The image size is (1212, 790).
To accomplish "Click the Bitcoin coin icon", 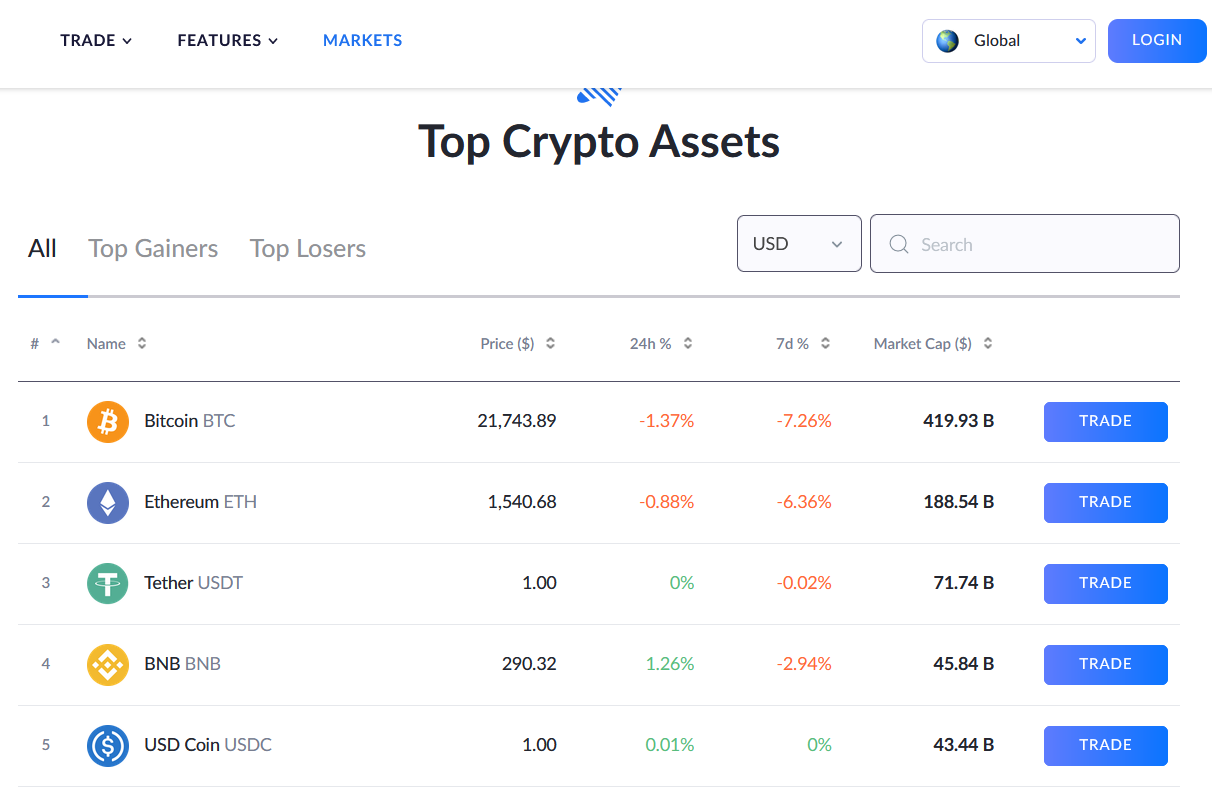I will coord(108,422).
